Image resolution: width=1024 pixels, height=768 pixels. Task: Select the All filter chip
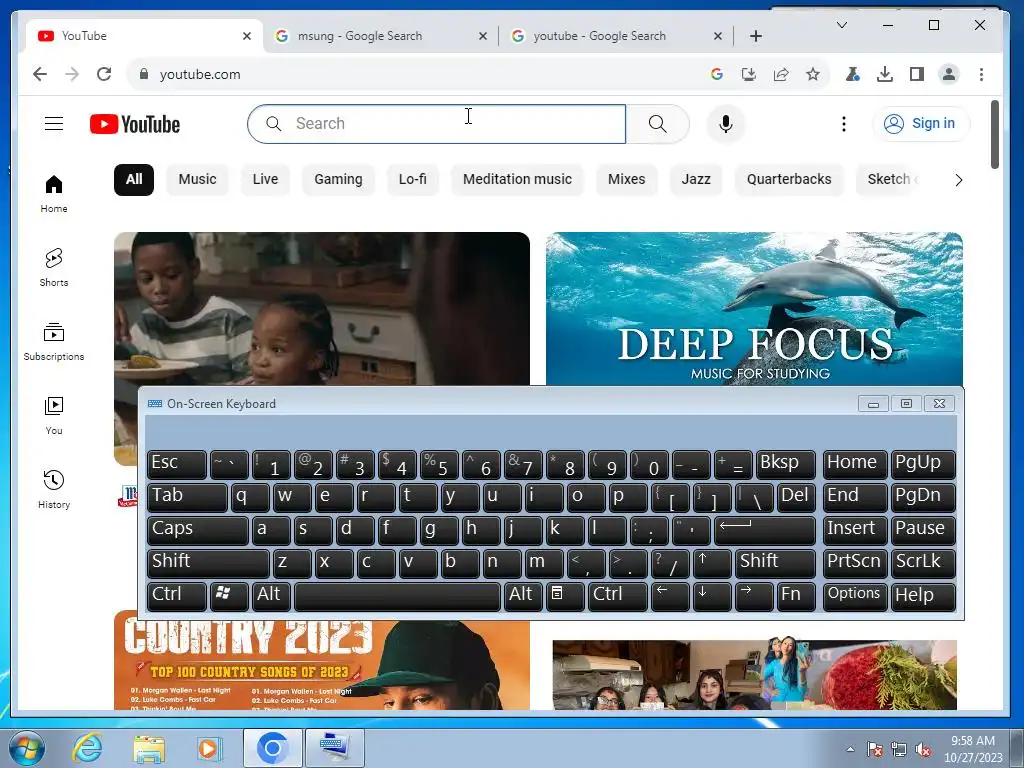[134, 180]
